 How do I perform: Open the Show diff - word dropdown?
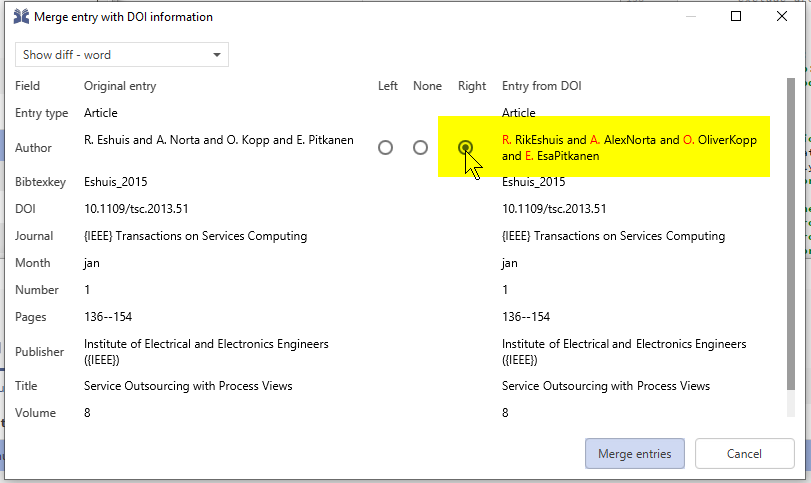pos(122,55)
